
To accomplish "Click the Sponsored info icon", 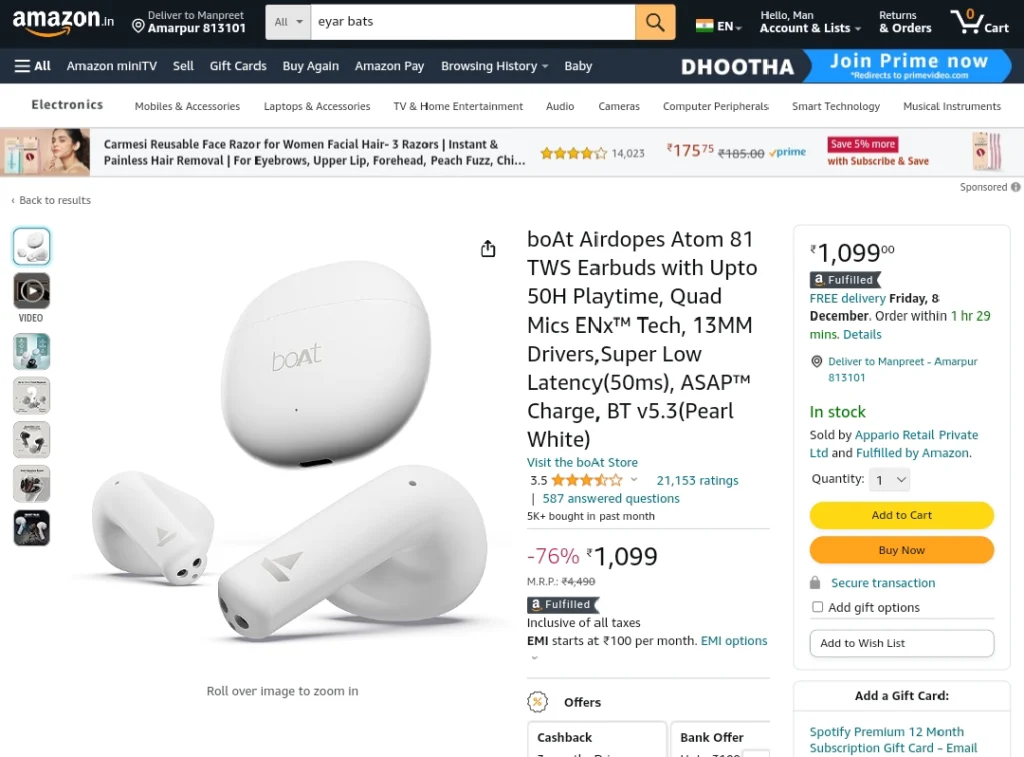I will coord(1016,187).
